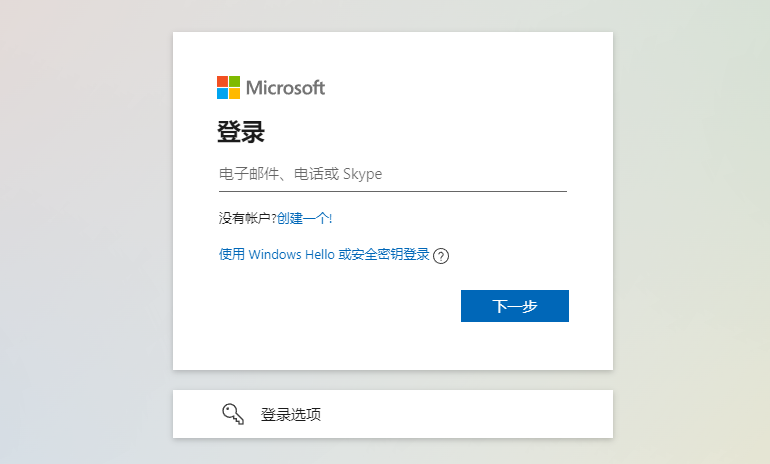Click the underline beneath the email field
This screenshot has width=770, height=464.
click(393, 191)
